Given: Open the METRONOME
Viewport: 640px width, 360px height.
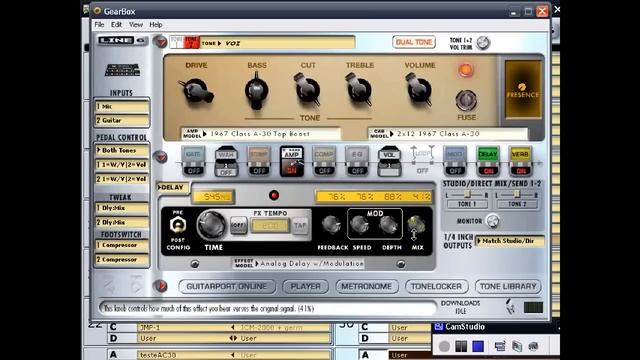Looking at the screenshot, I should pos(366,287).
